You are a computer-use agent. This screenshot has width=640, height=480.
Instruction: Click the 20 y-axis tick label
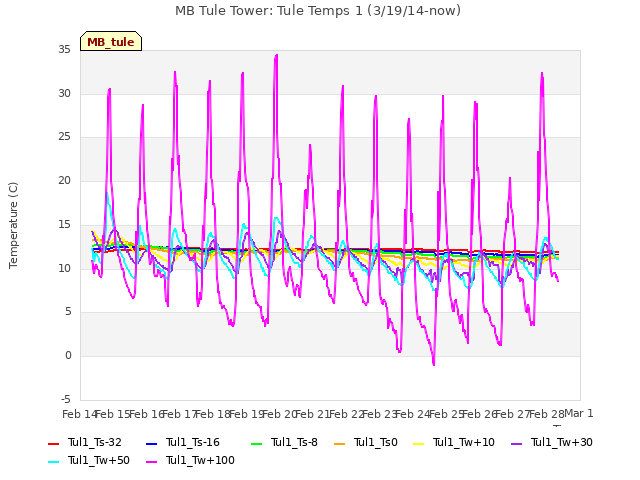[x=64, y=180]
